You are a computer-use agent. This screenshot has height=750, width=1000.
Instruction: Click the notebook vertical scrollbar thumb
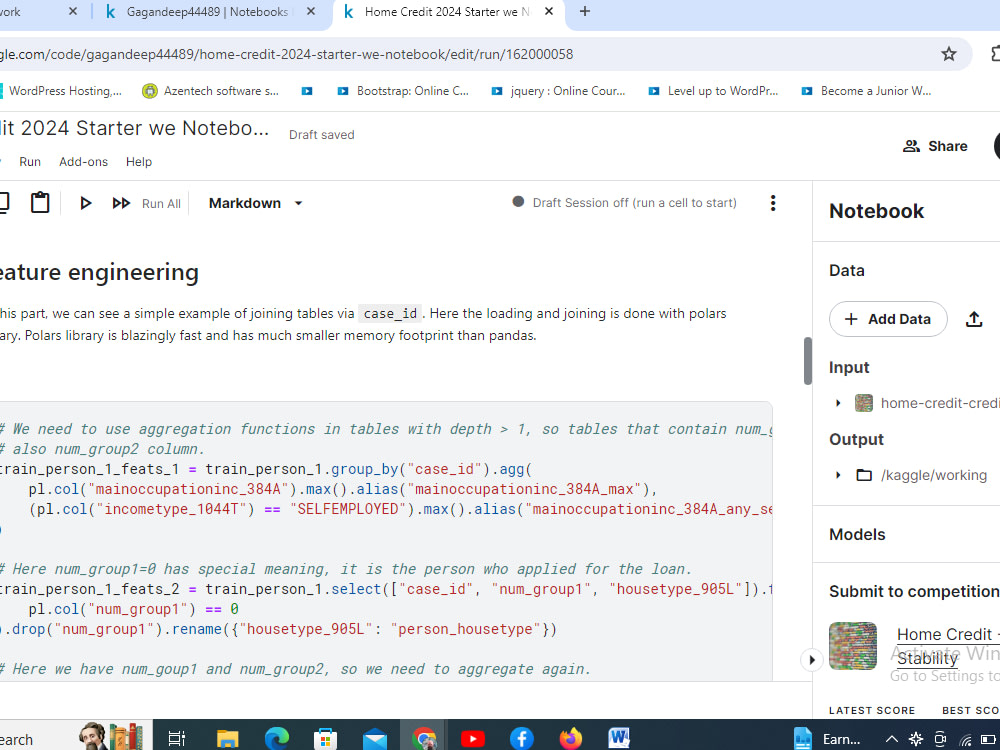807,361
